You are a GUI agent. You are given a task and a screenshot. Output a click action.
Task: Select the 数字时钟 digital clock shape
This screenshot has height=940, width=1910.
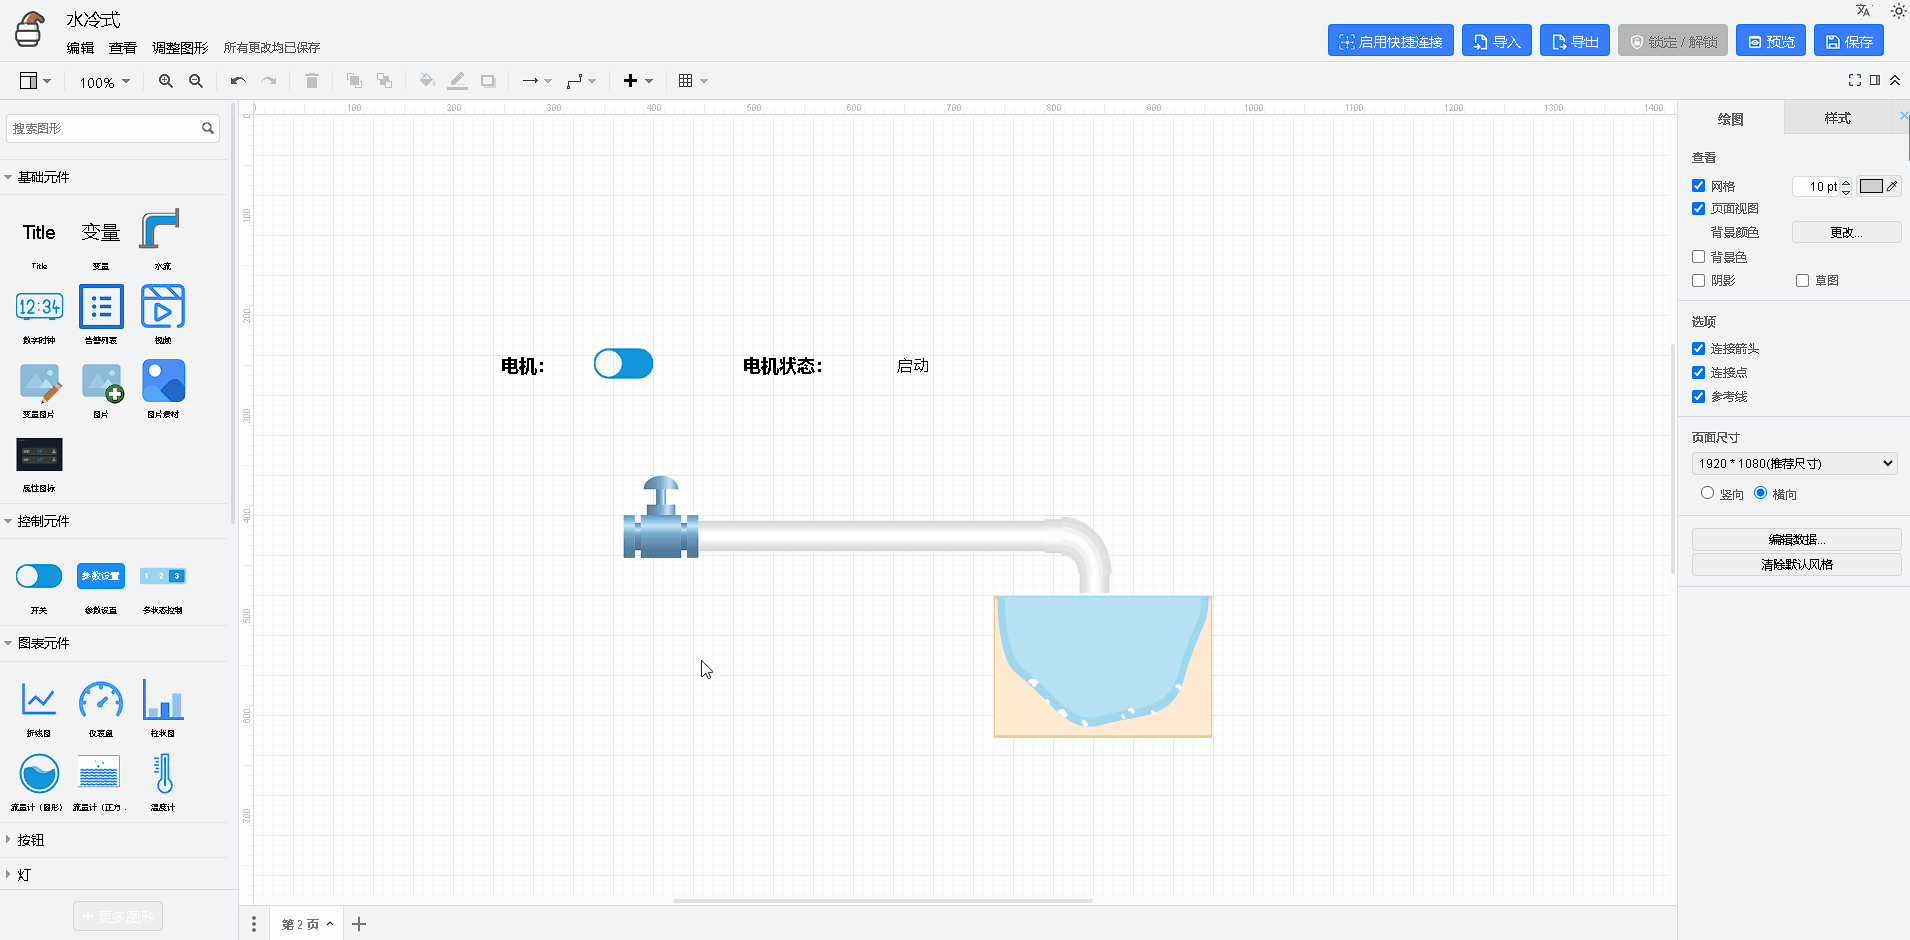coord(39,307)
